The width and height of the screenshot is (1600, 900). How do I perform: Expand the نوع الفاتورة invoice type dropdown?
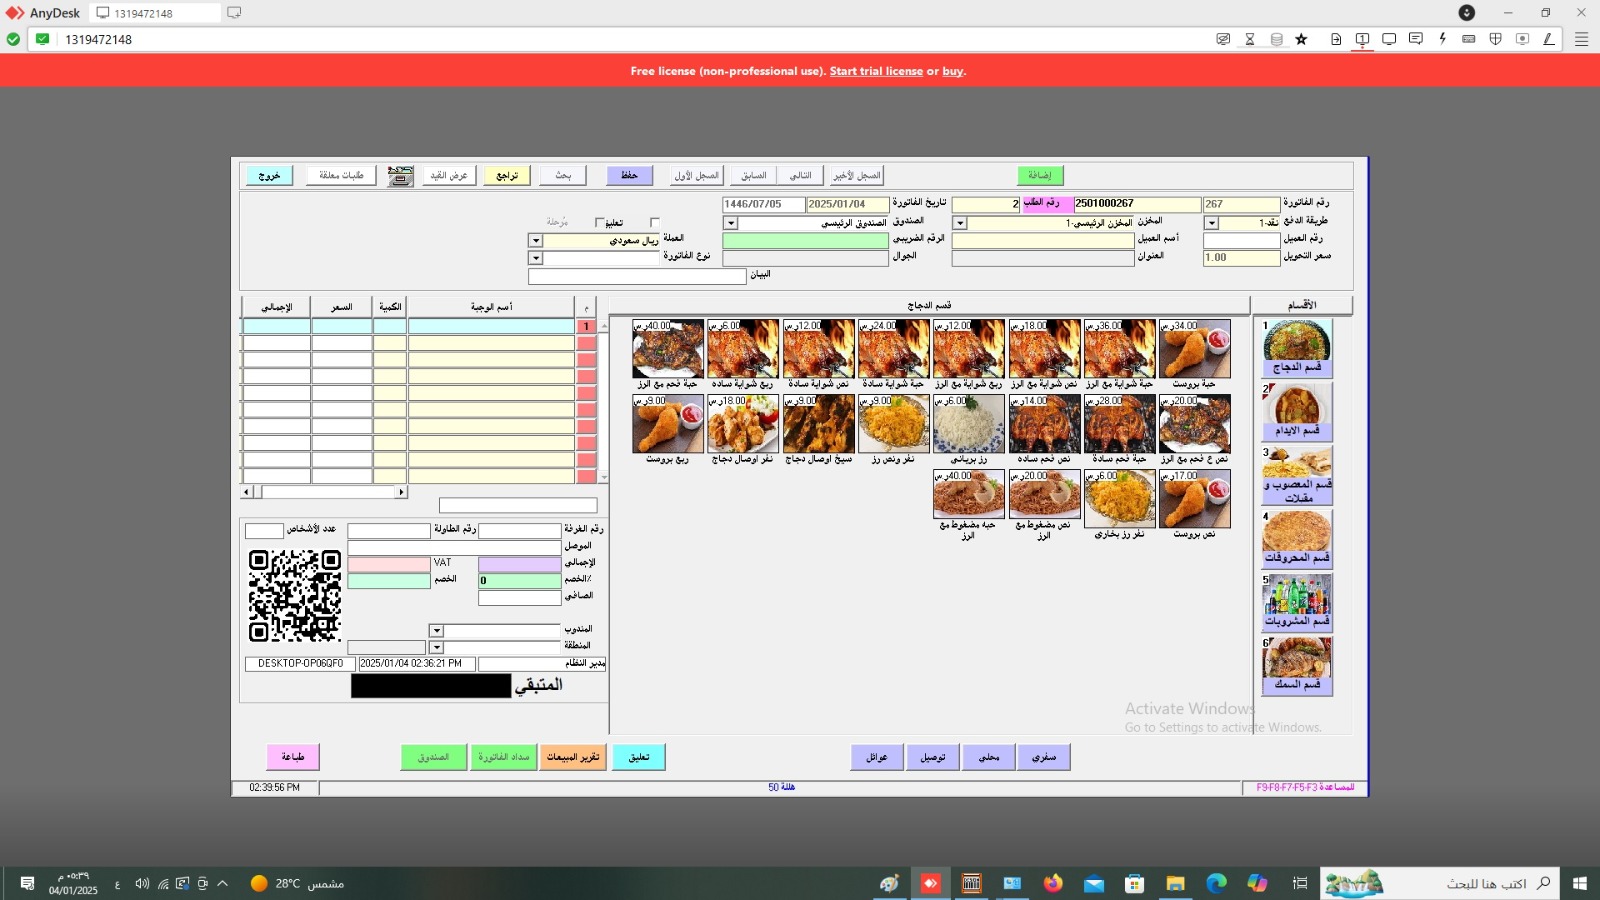[536, 258]
